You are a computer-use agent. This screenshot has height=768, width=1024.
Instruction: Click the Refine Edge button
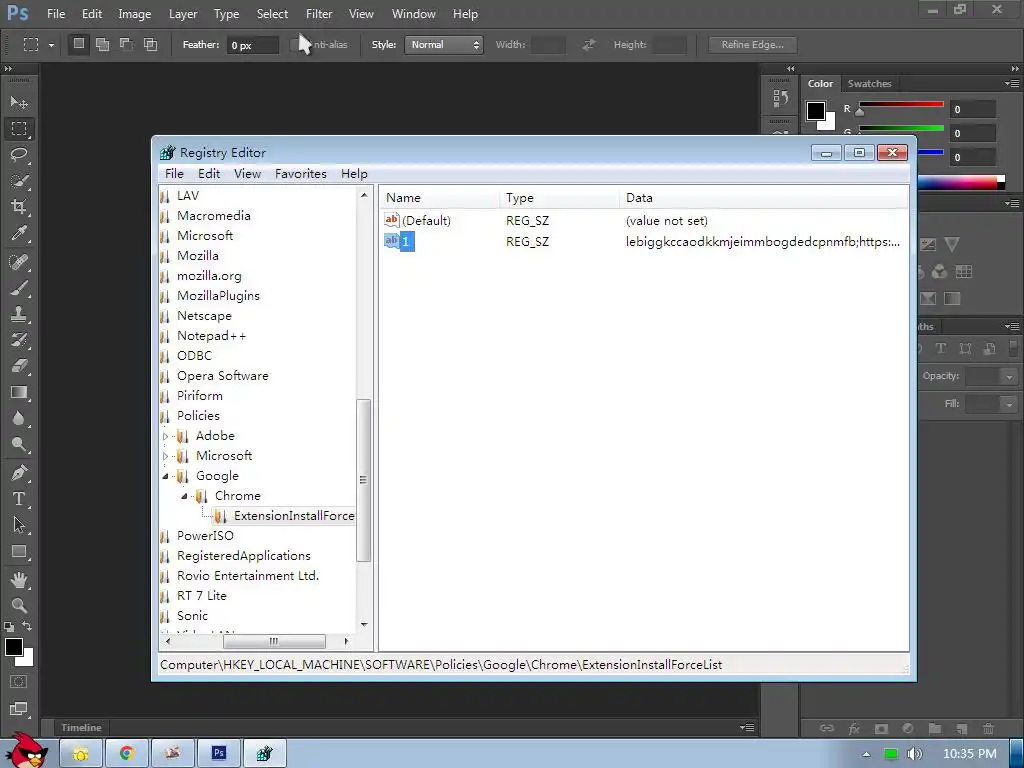click(752, 44)
